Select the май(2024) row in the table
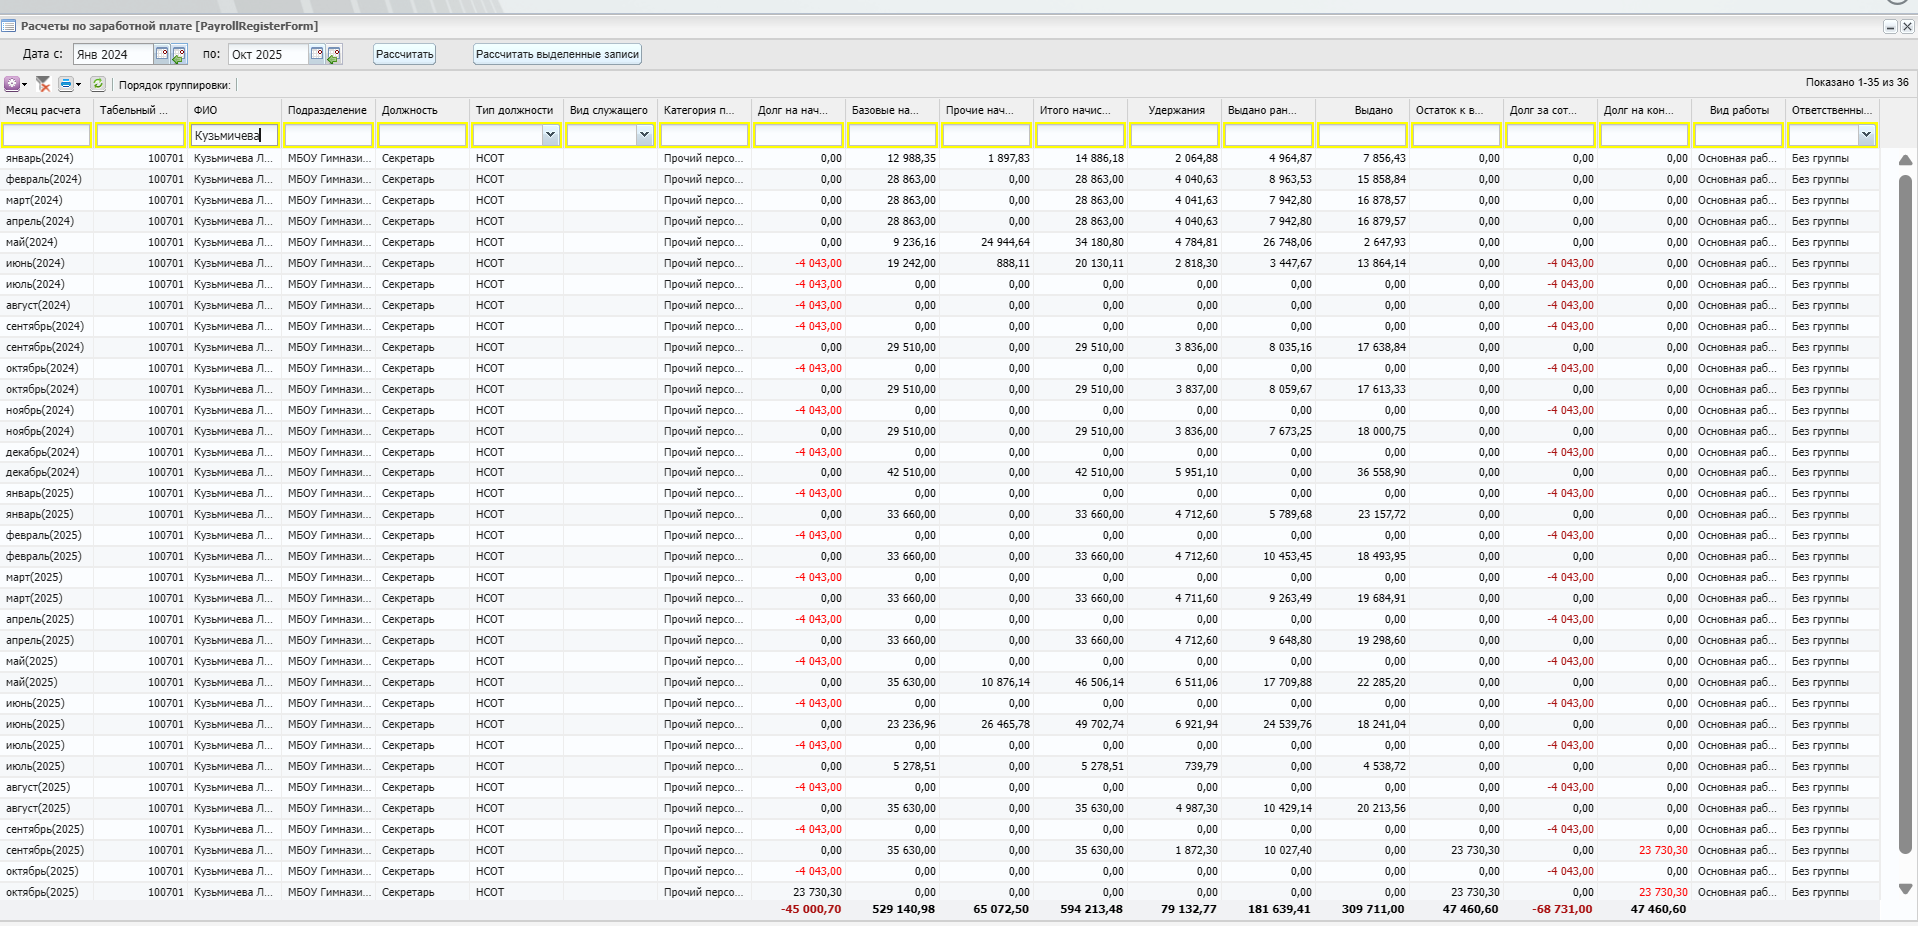 (x=400, y=242)
